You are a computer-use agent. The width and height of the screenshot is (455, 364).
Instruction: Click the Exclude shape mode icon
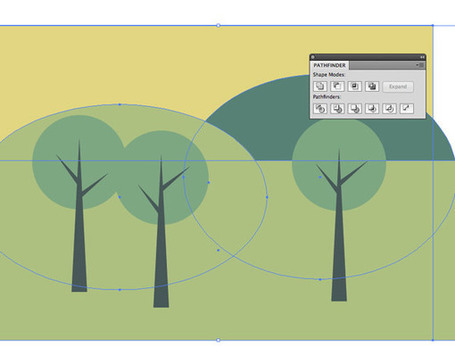(372, 86)
